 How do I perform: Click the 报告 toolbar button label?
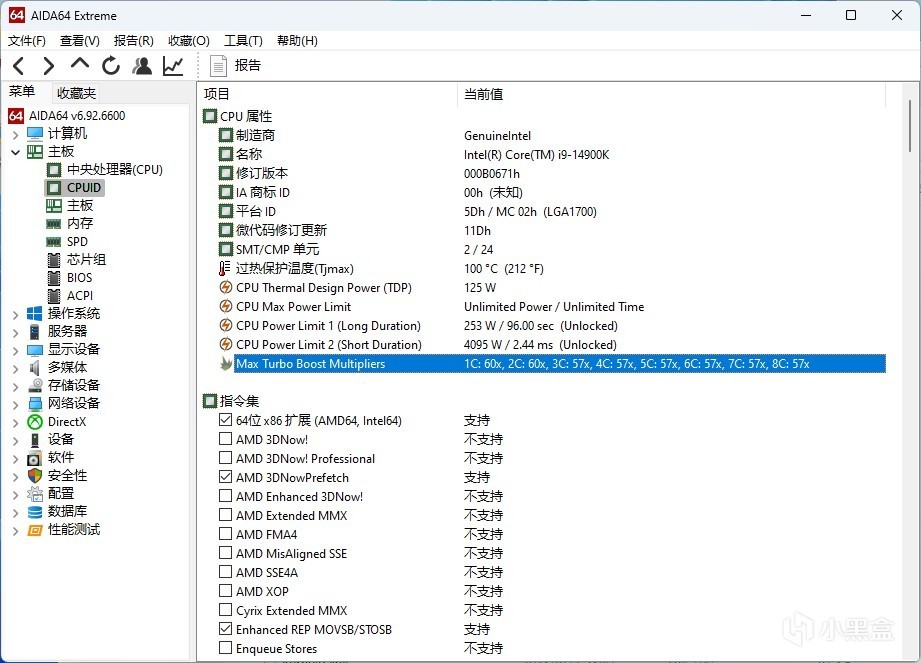pos(248,65)
